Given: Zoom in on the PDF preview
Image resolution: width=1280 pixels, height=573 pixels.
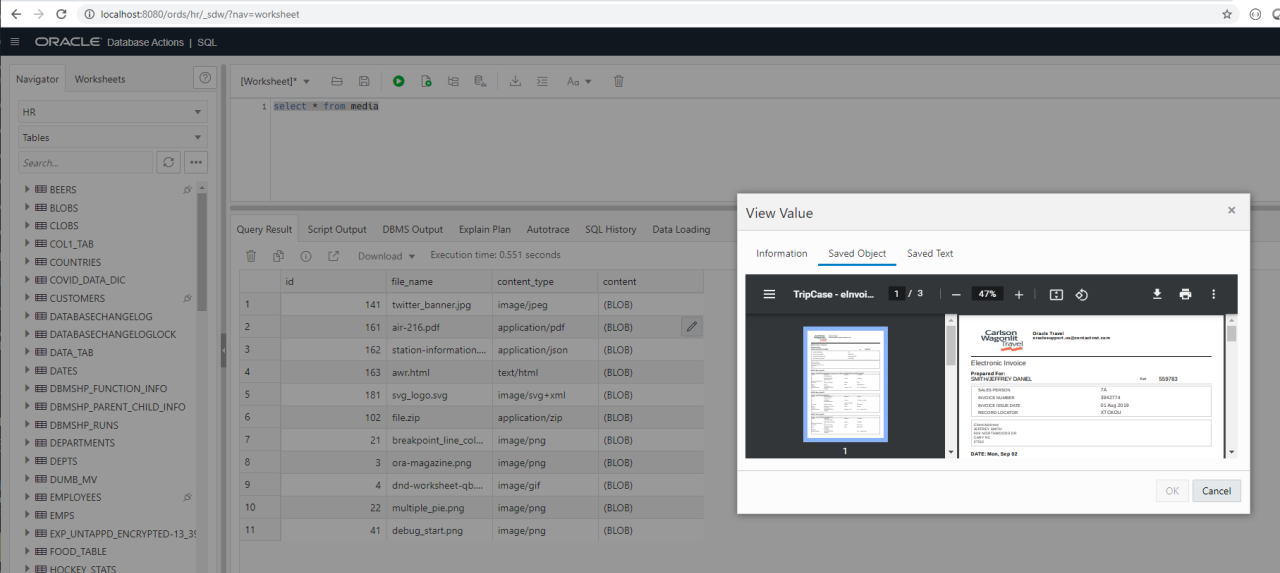Looking at the screenshot, I should [1019, 294].
